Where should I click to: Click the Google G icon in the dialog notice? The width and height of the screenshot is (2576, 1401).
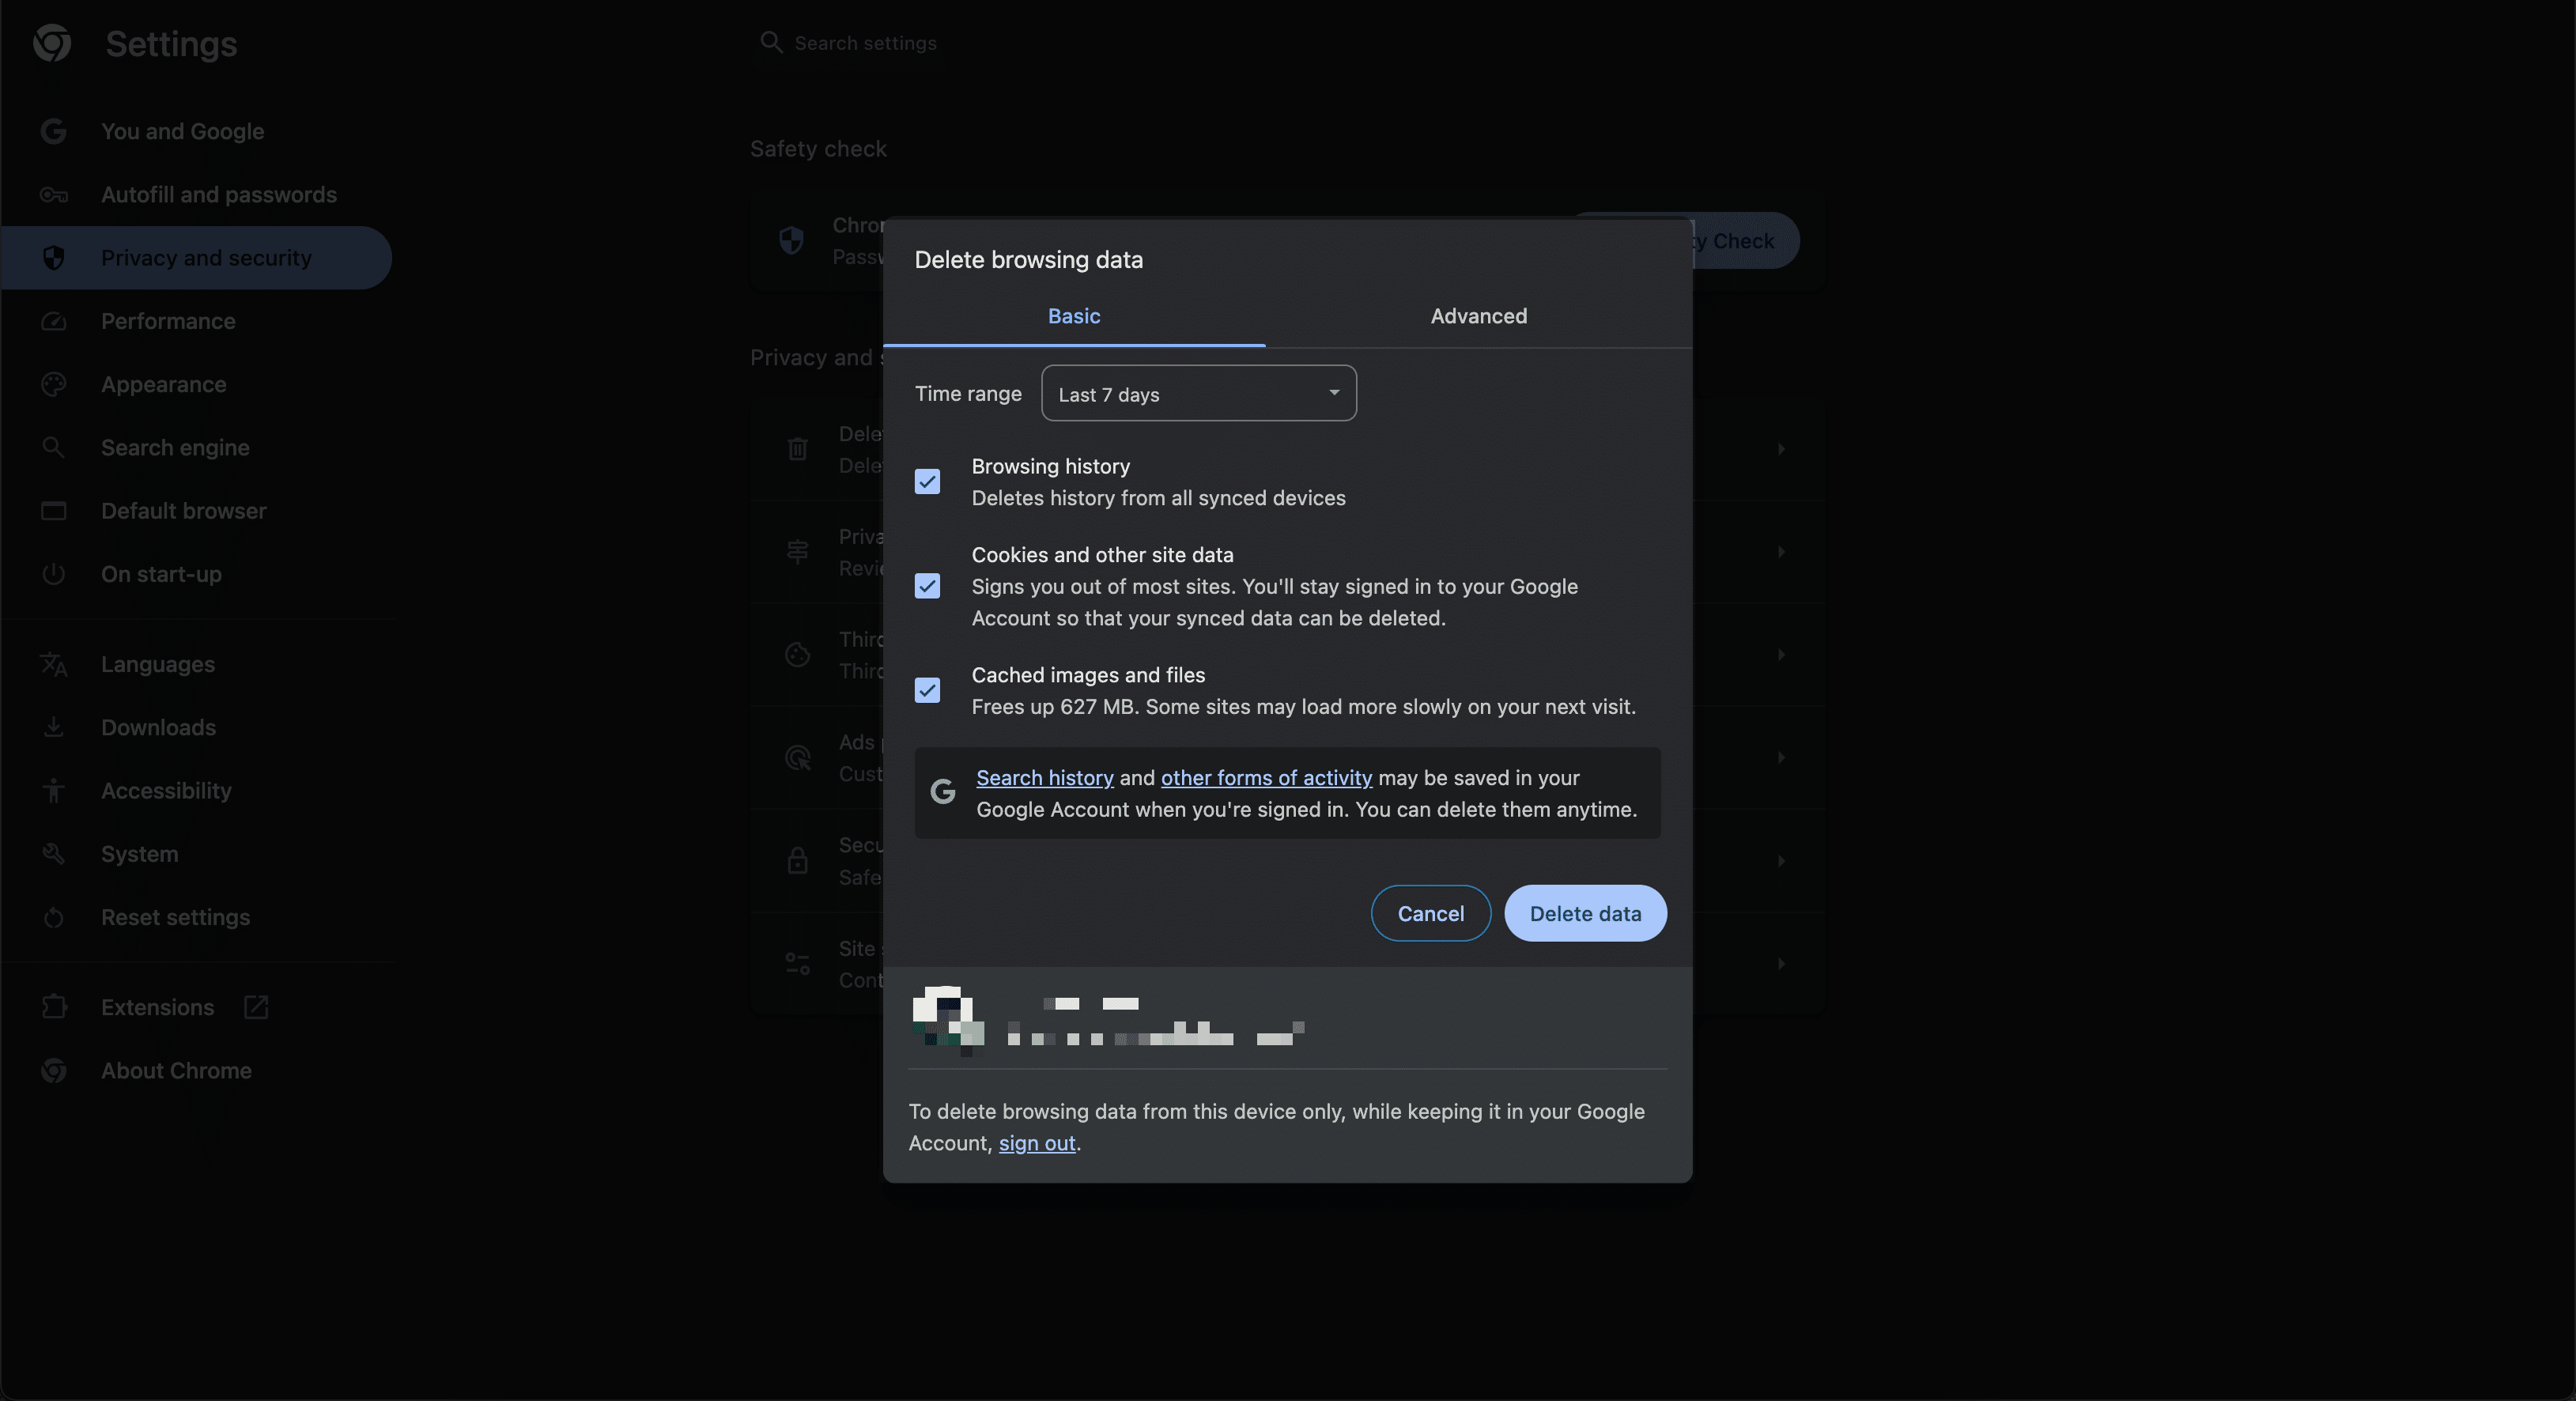(943, 792)
